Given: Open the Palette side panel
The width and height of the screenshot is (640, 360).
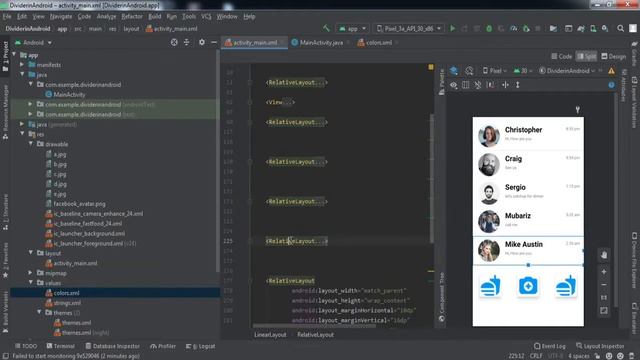Looking at the screenshot, I should (x=441, y=82).
